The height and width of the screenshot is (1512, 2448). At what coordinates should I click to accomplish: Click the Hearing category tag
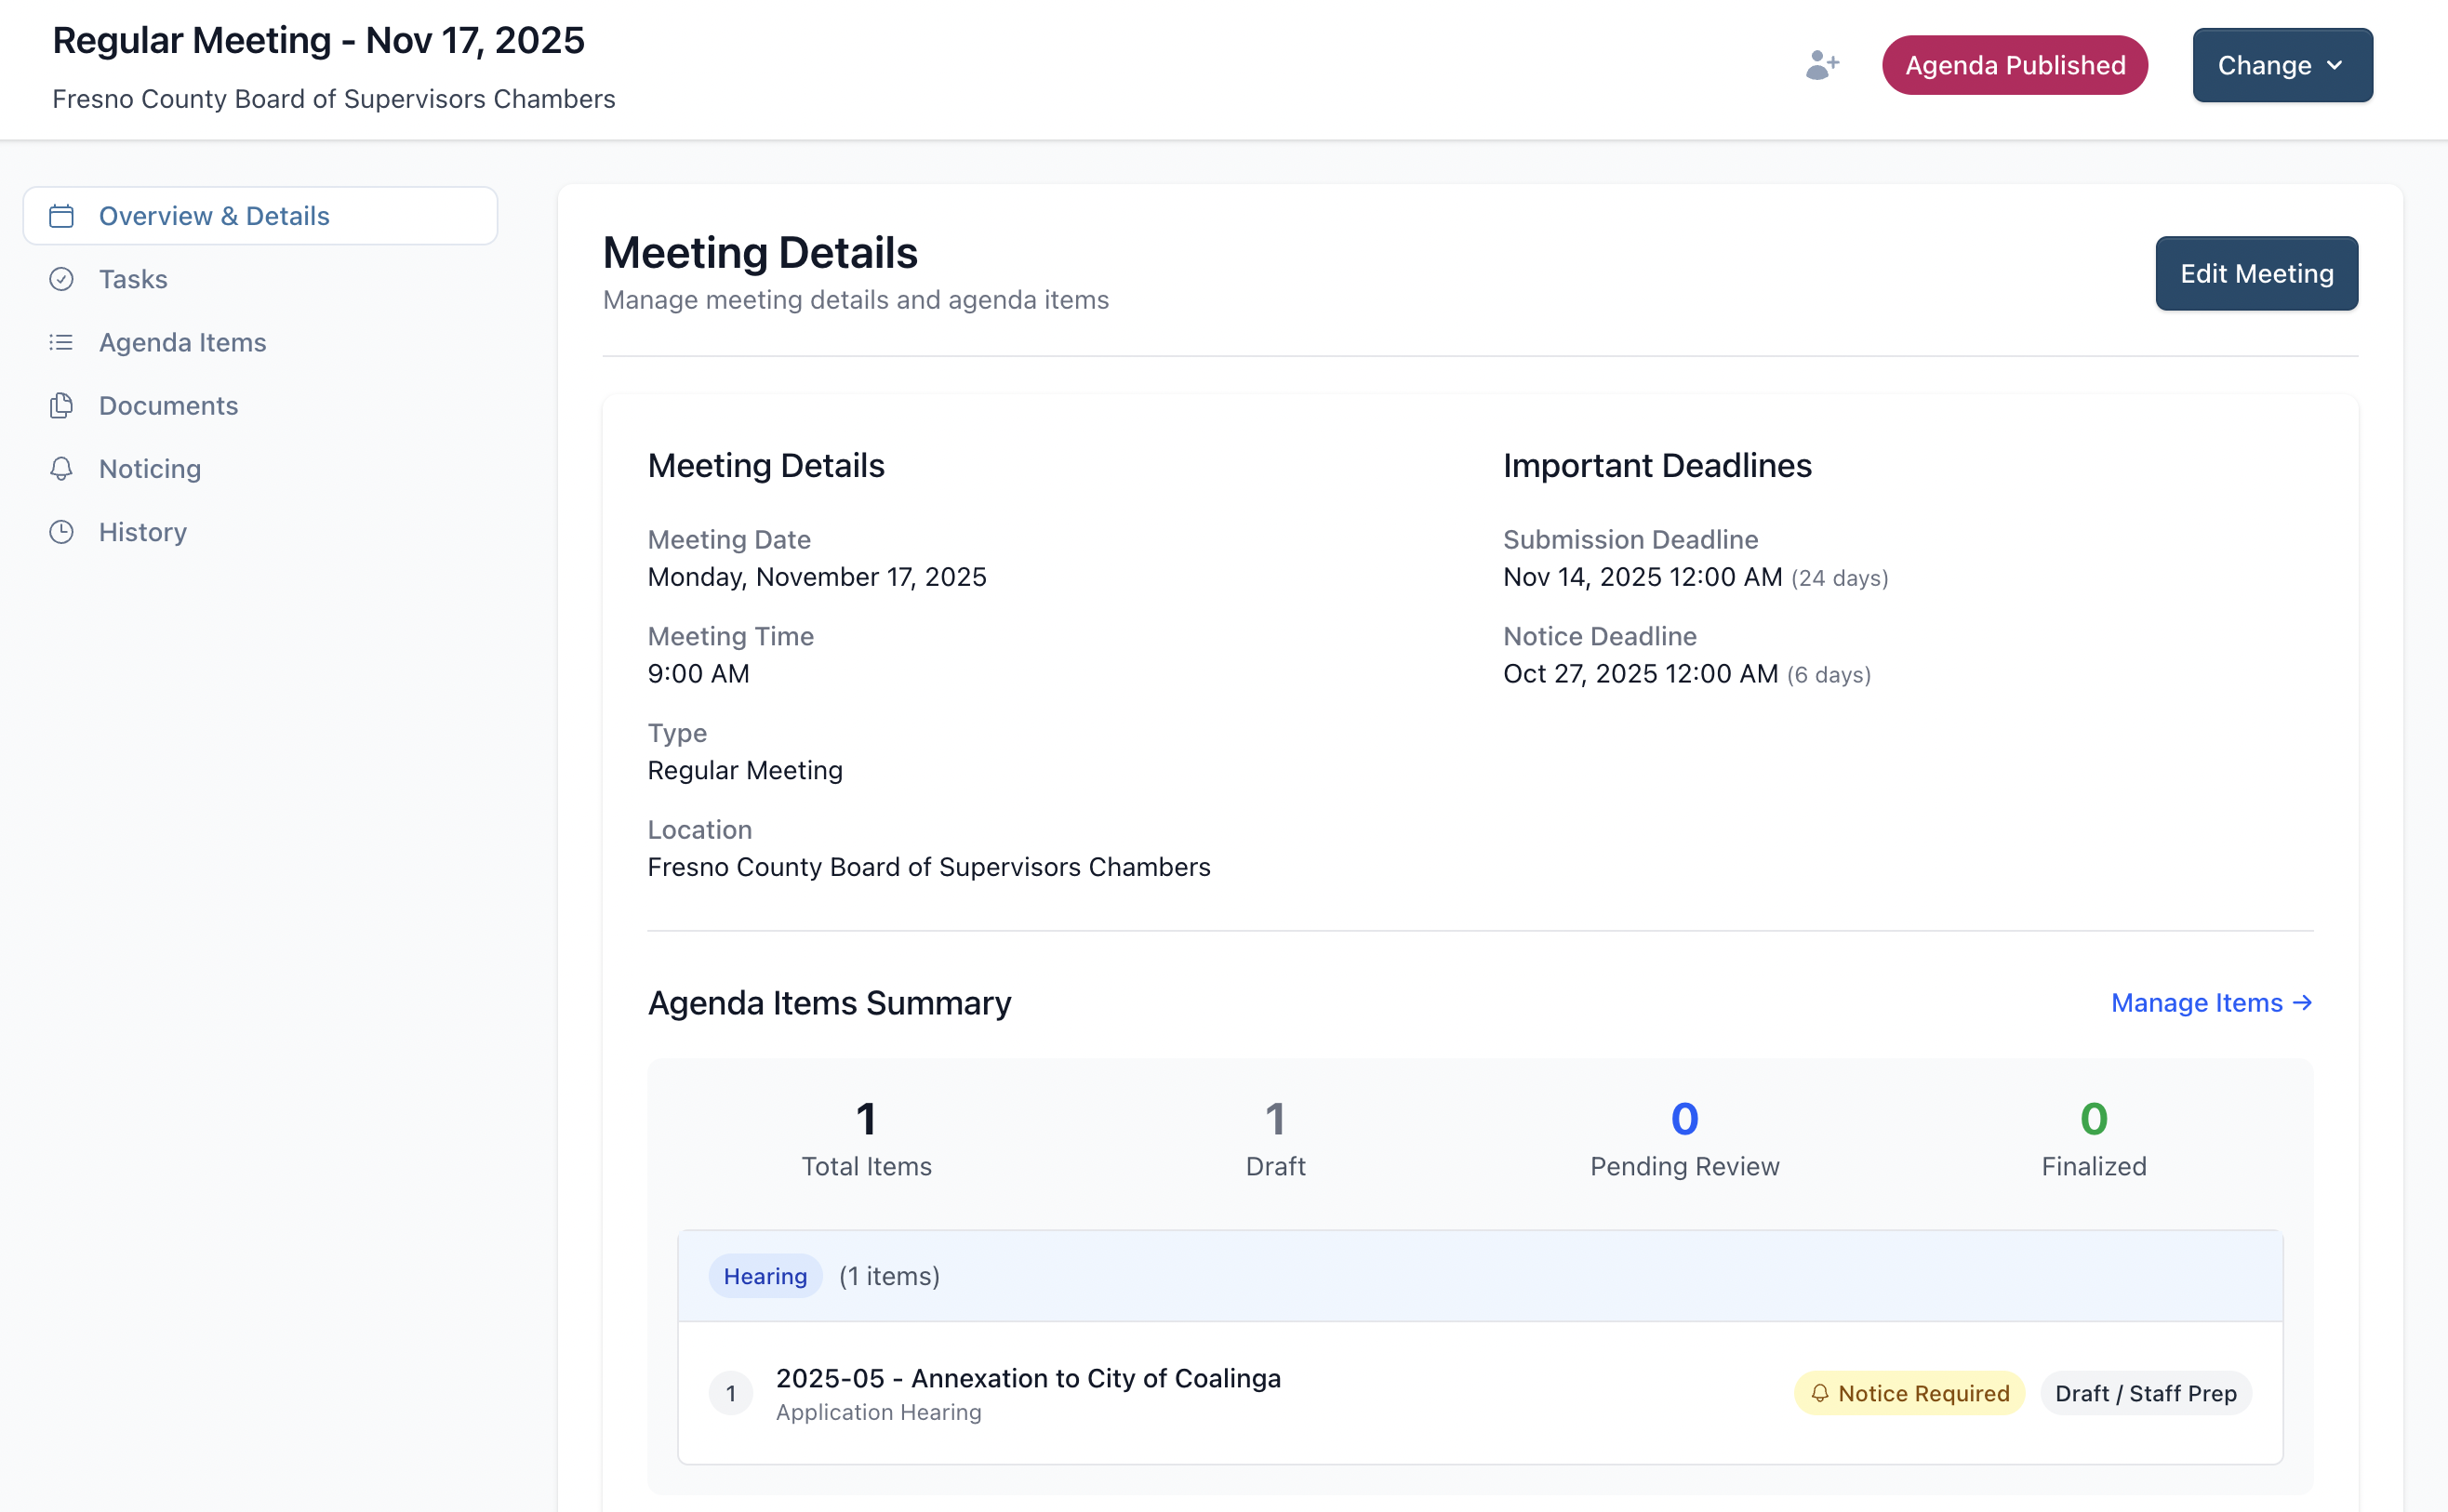pyautogui.click(x=765, y=1276)
